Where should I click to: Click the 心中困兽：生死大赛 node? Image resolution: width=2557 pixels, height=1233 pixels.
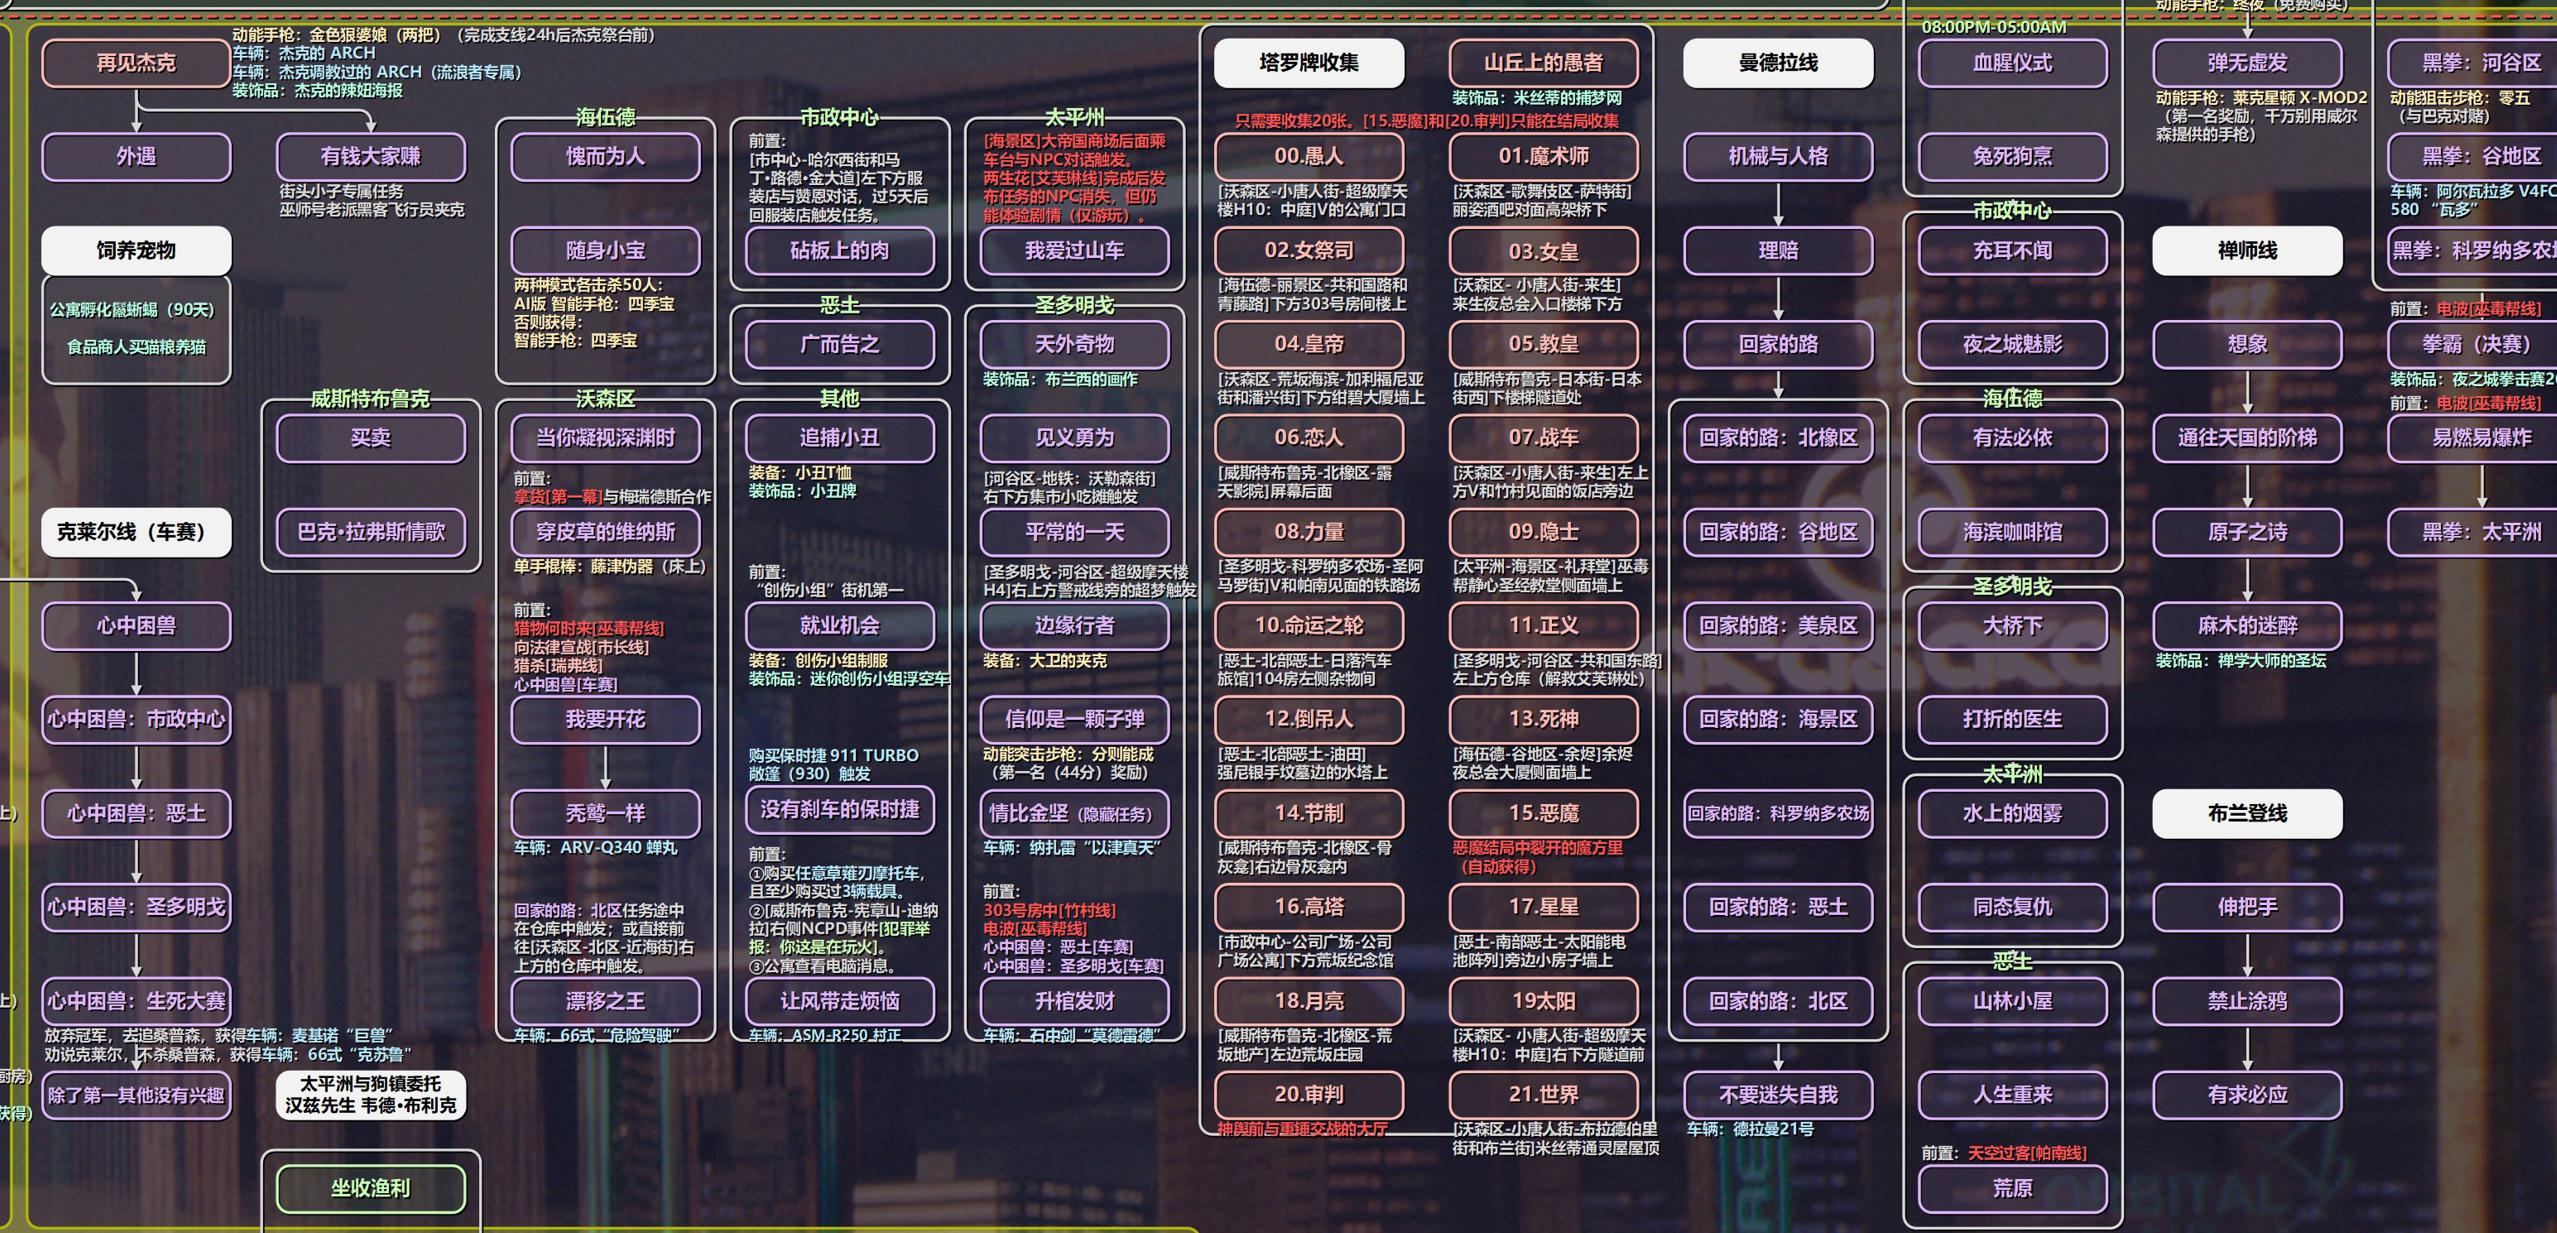click(x=136, y=1001)
